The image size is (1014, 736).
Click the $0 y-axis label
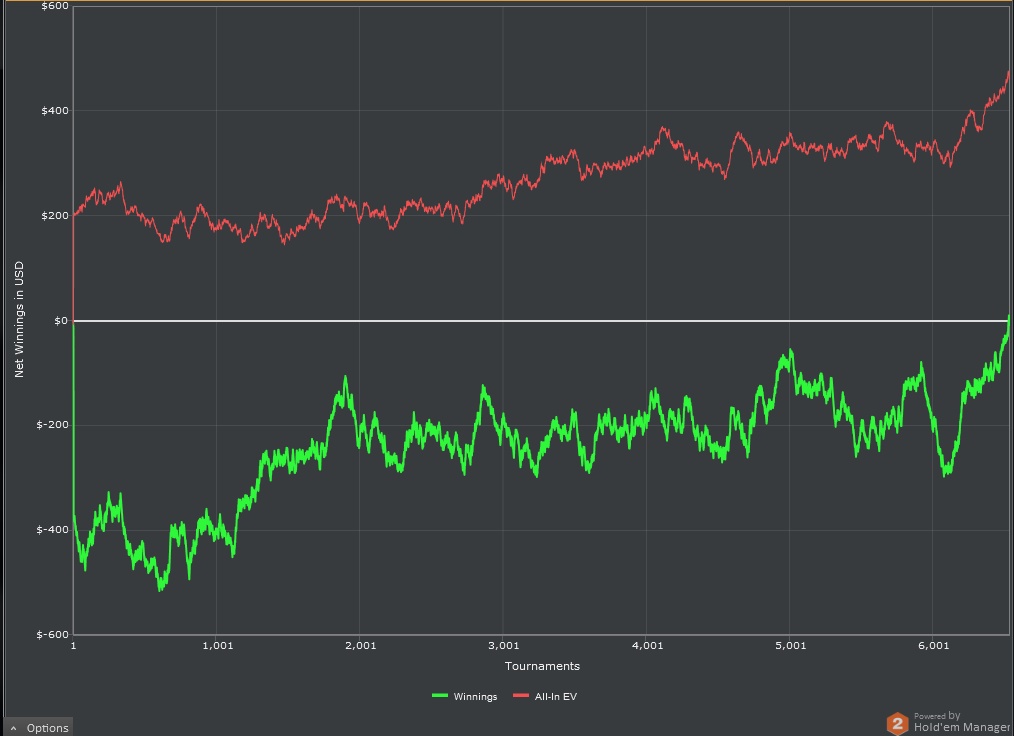point(60,321)
